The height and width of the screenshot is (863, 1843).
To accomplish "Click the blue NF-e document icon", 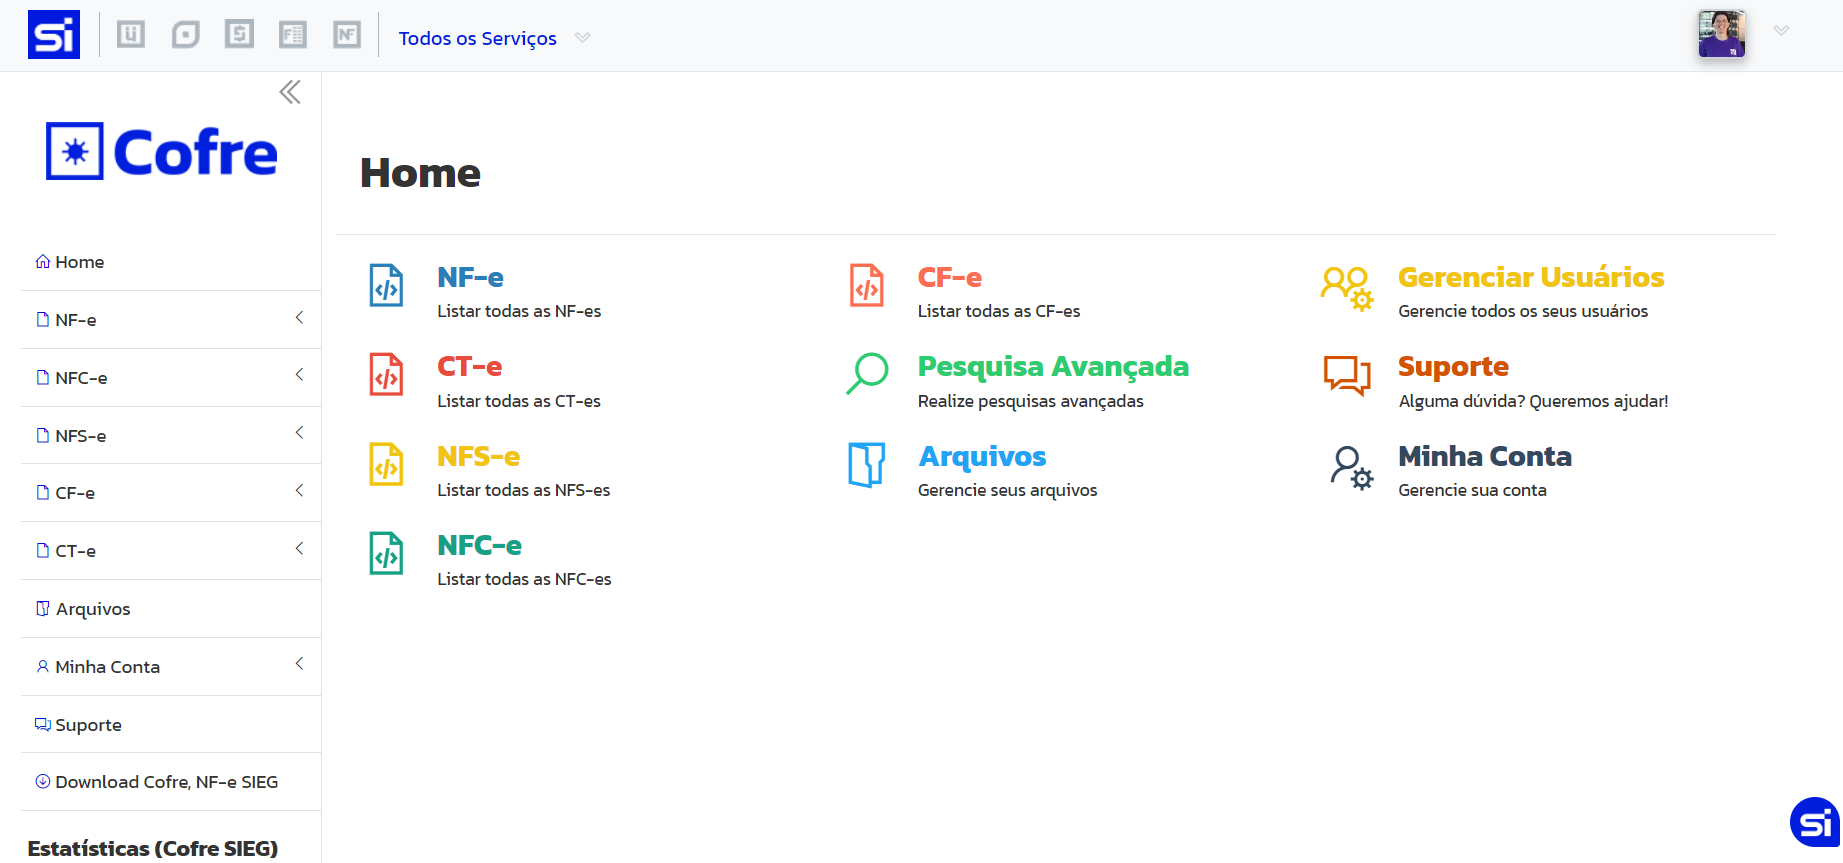I will point(386,286).
